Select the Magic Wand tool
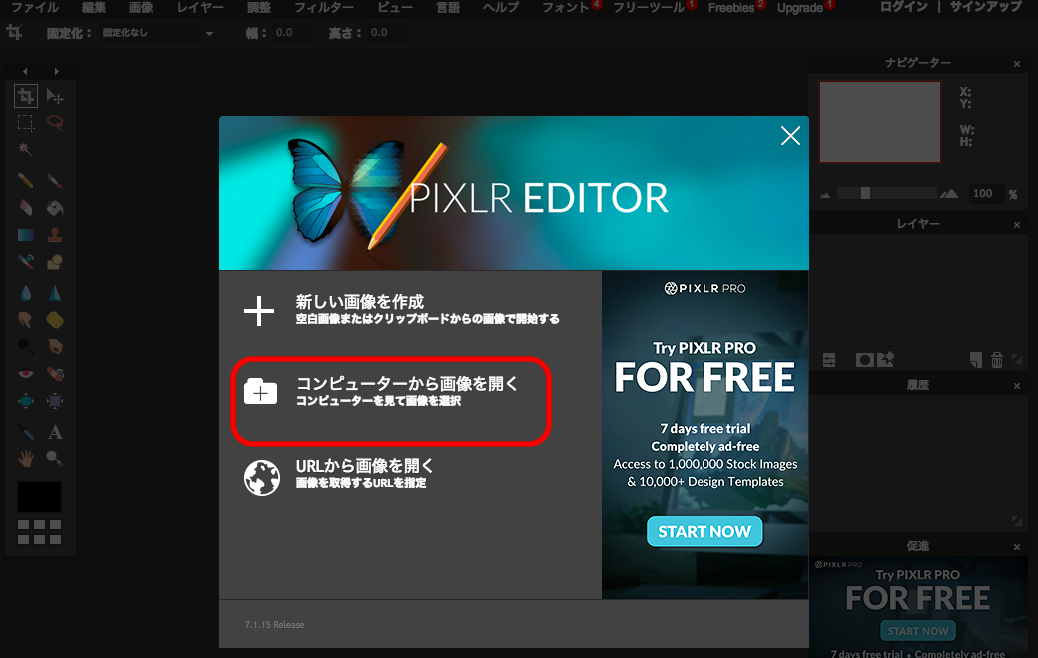1038x658 pixels. pos(26,150)
